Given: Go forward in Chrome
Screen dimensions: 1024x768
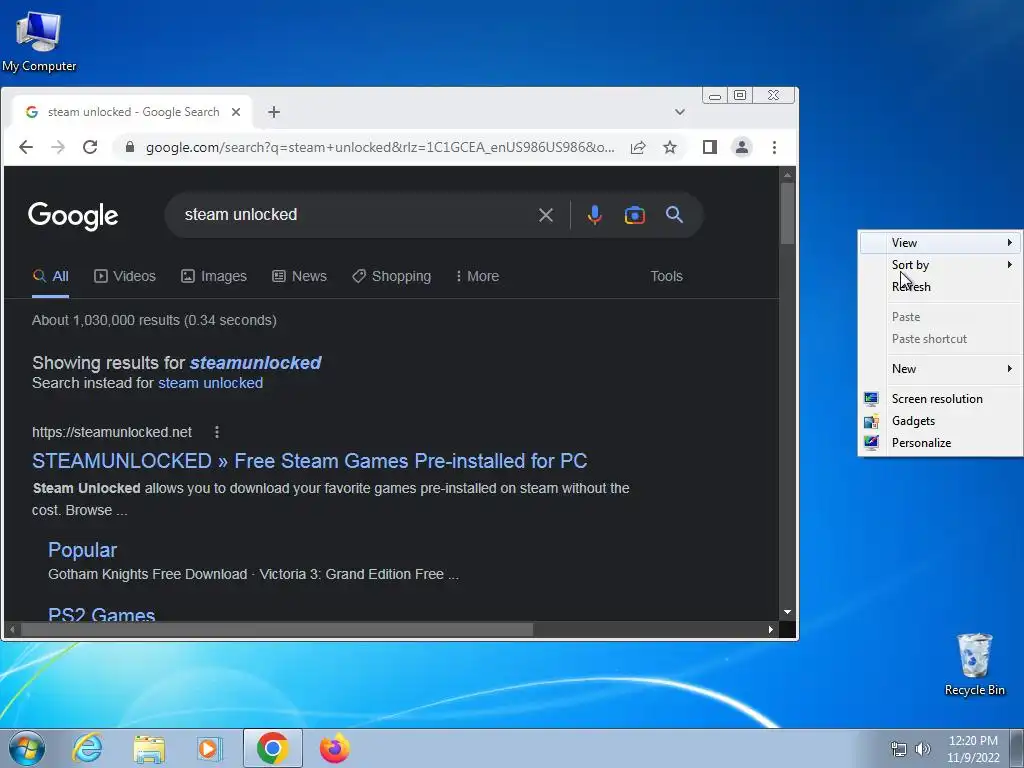Looking at the screenshot, I should [58, 147].
